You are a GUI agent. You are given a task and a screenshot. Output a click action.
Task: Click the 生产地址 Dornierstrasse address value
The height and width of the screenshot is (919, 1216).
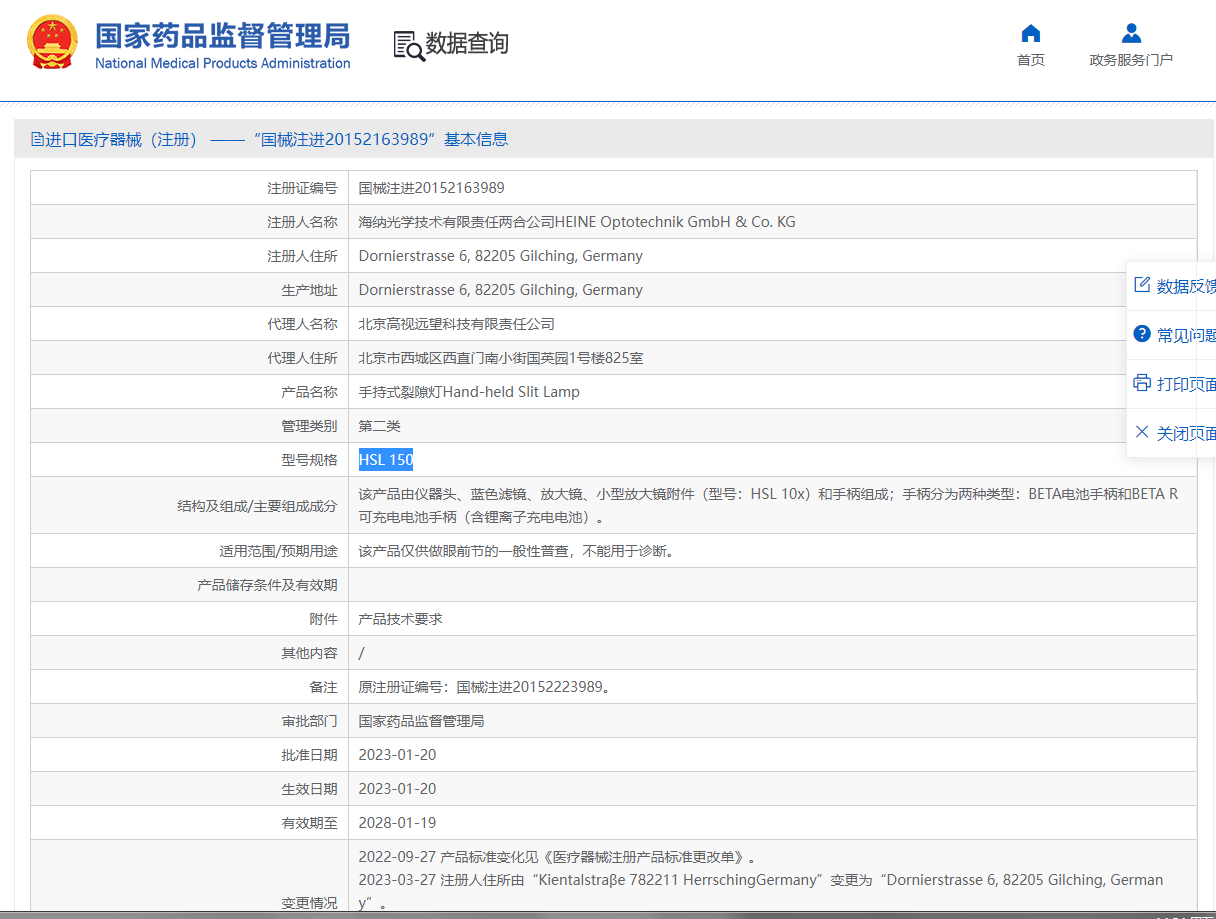click(501, 290)
